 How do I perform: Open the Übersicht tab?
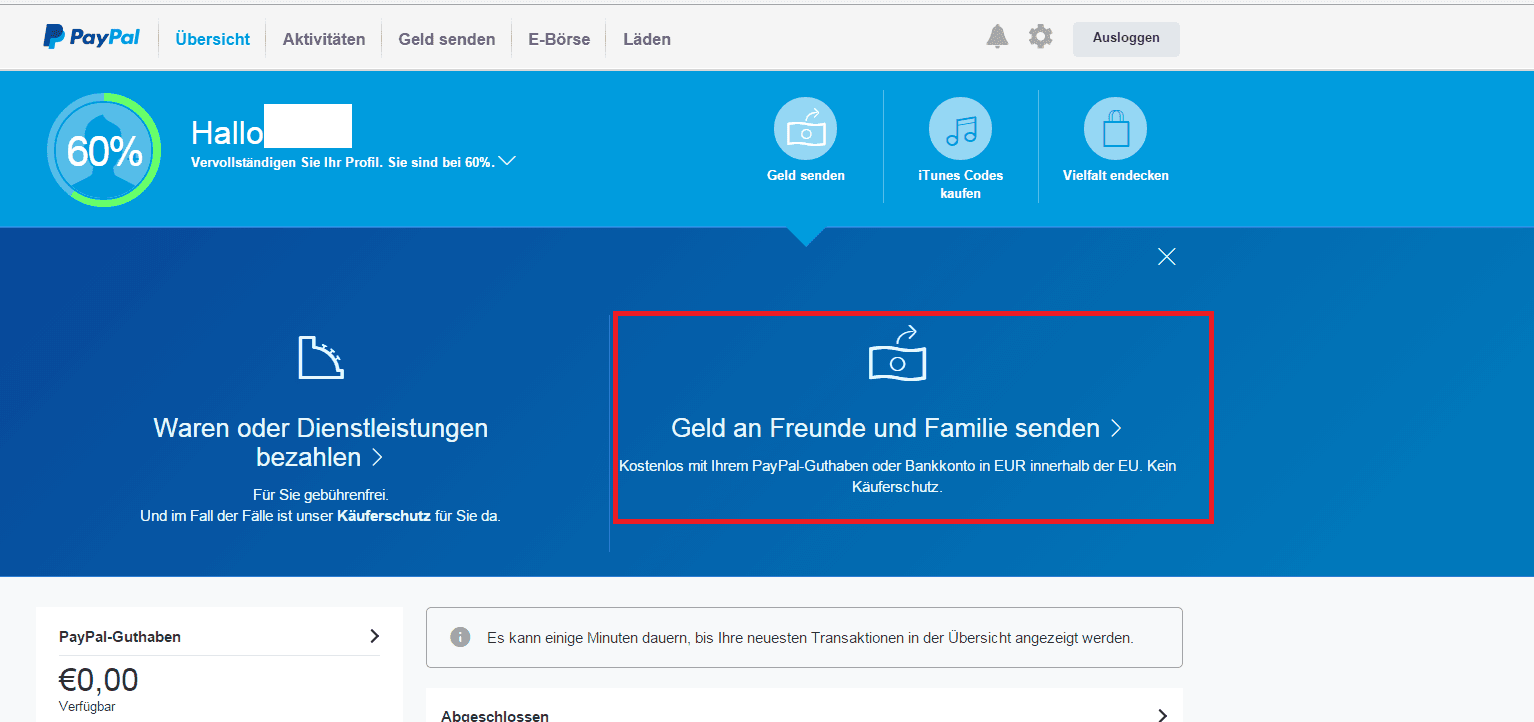212,39
